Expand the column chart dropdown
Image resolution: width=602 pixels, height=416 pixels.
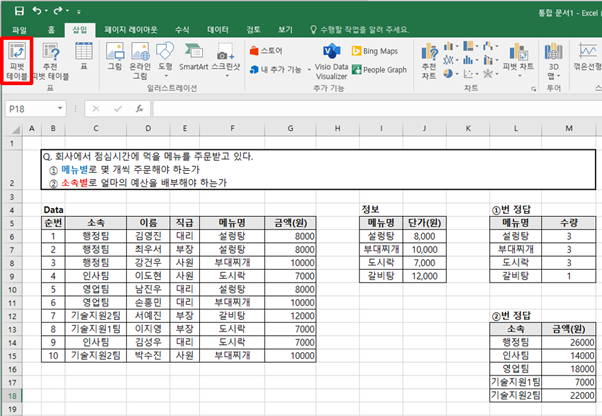[x=457, y=47]
